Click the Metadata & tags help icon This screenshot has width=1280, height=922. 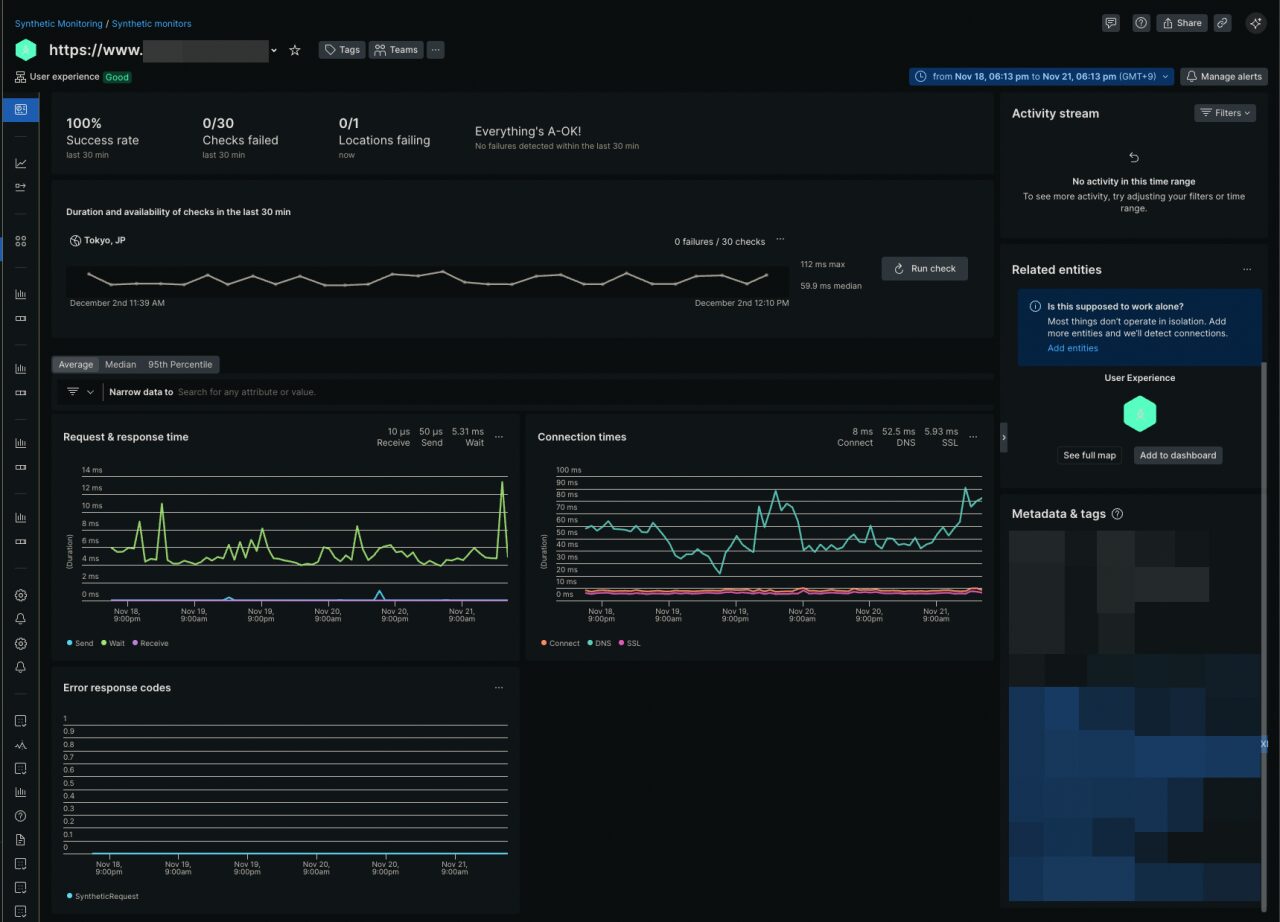coord(1118,514)
